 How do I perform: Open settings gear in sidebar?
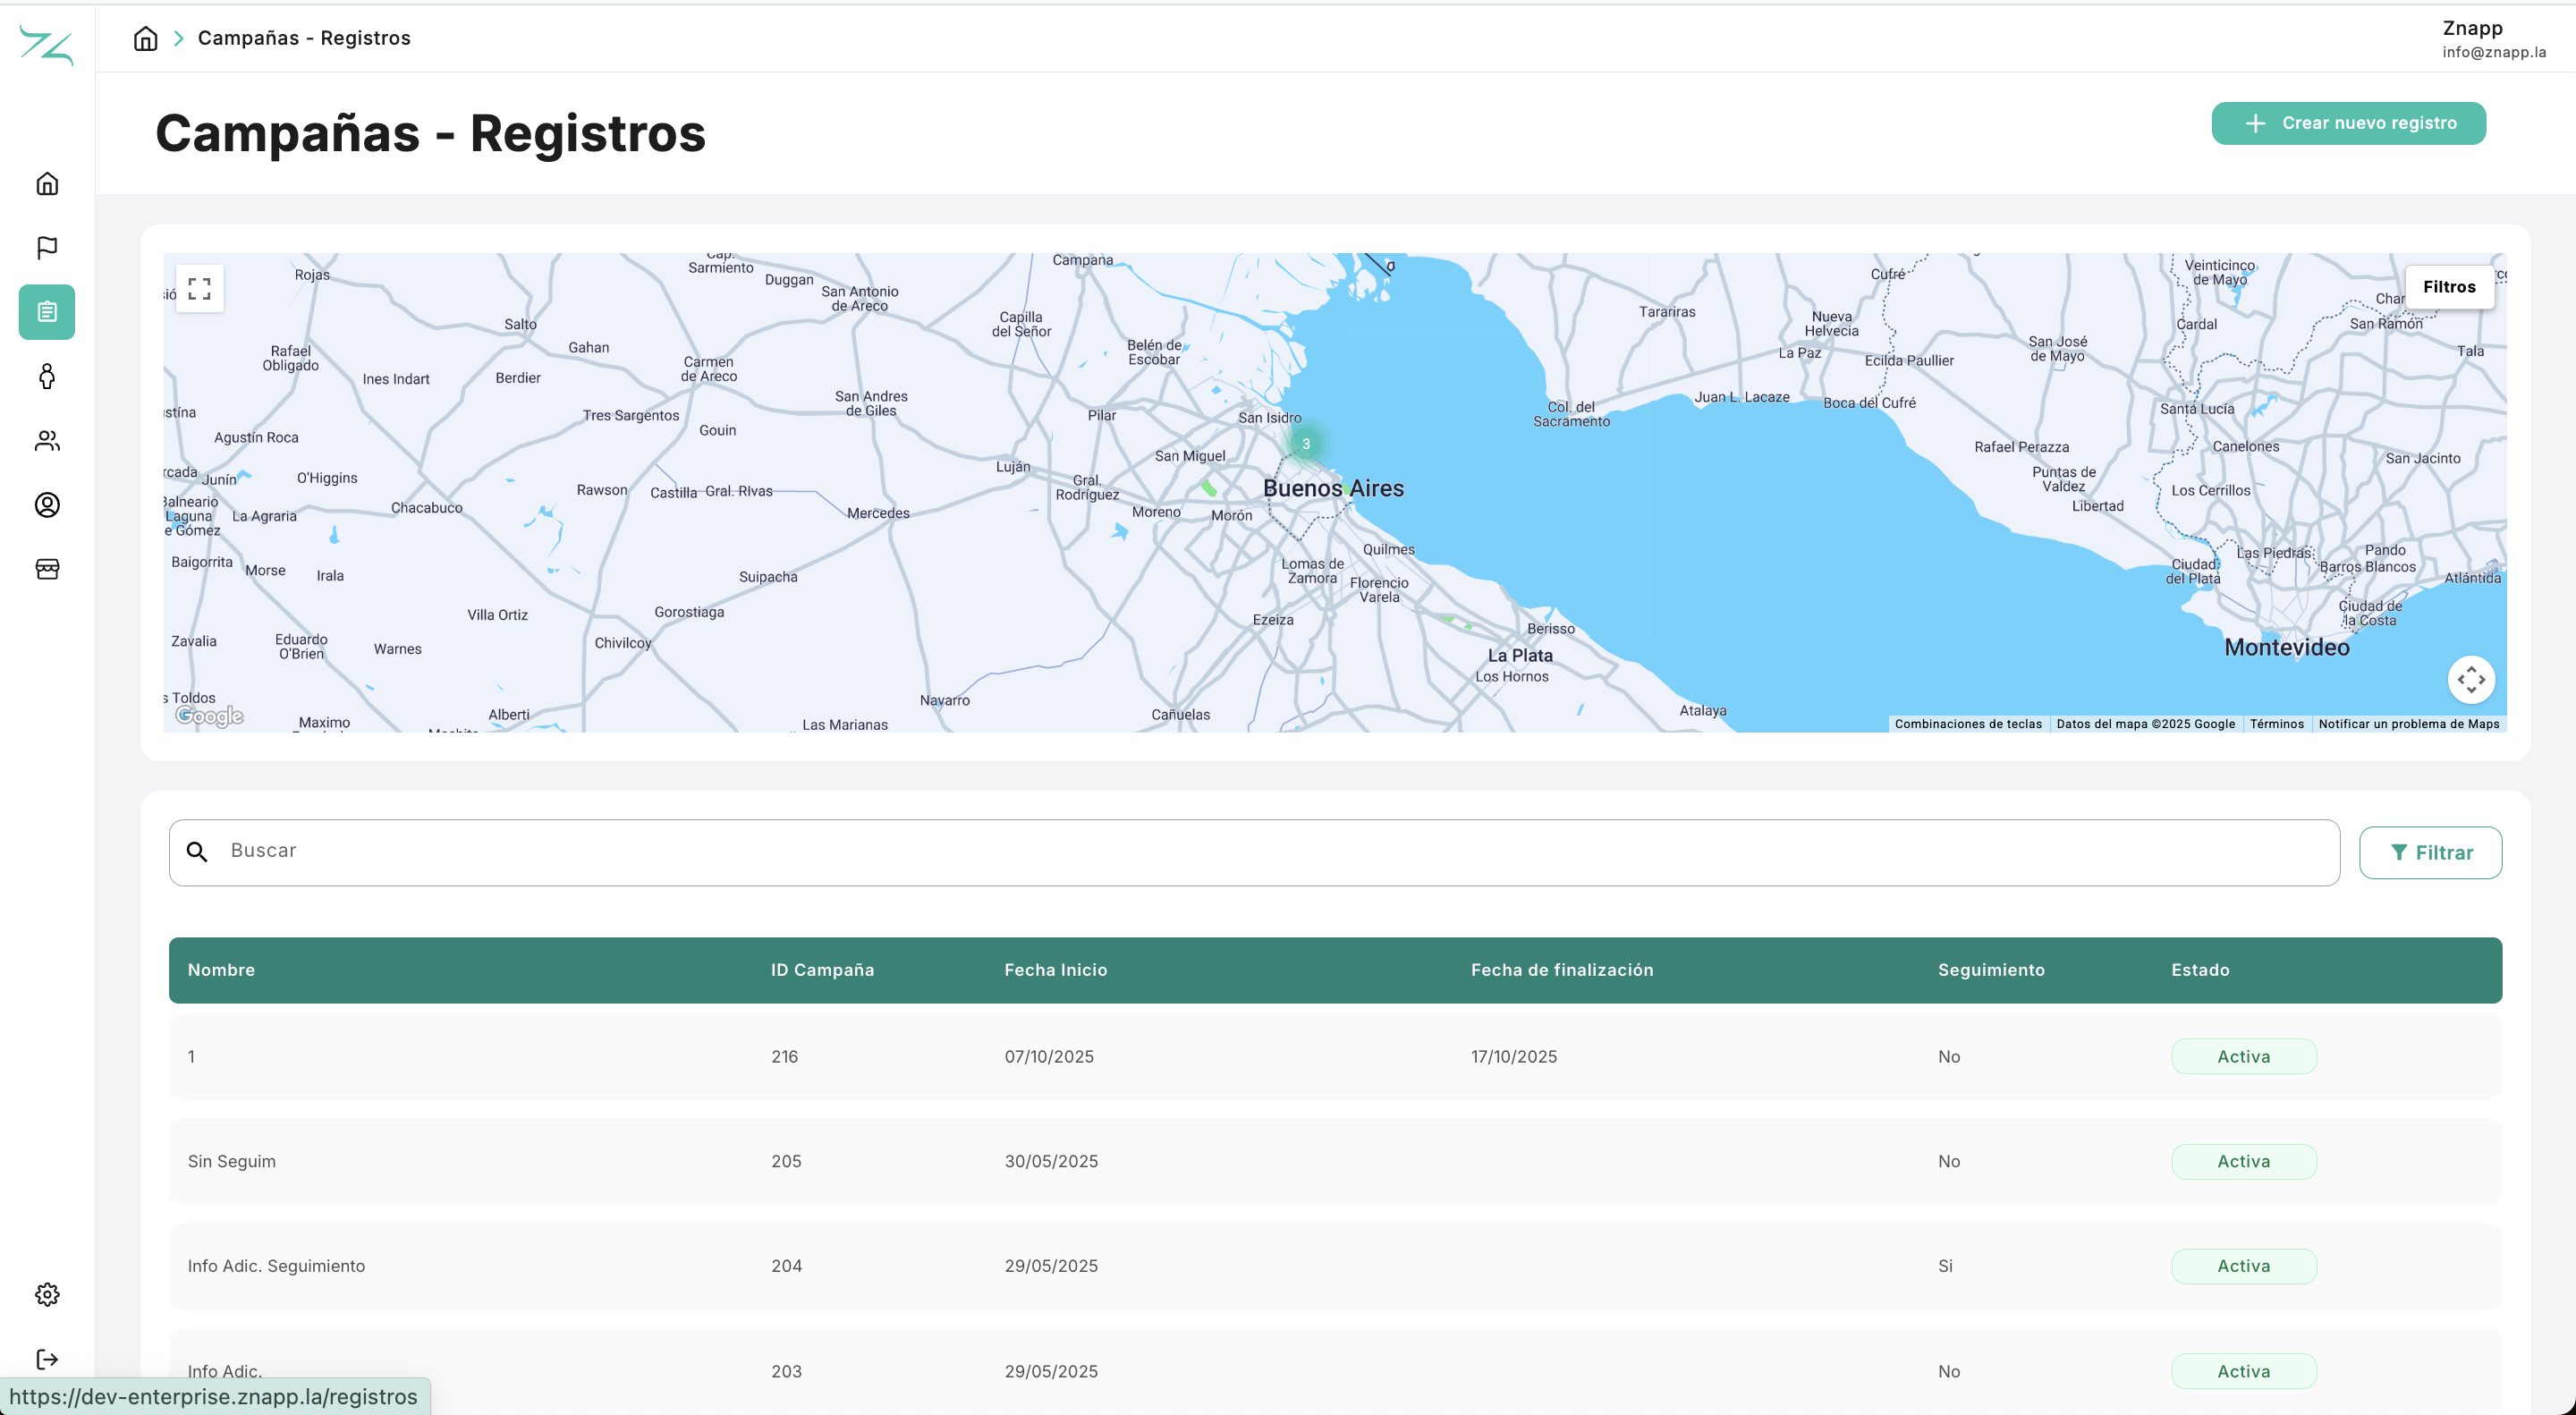click(x=47, y=1295)
